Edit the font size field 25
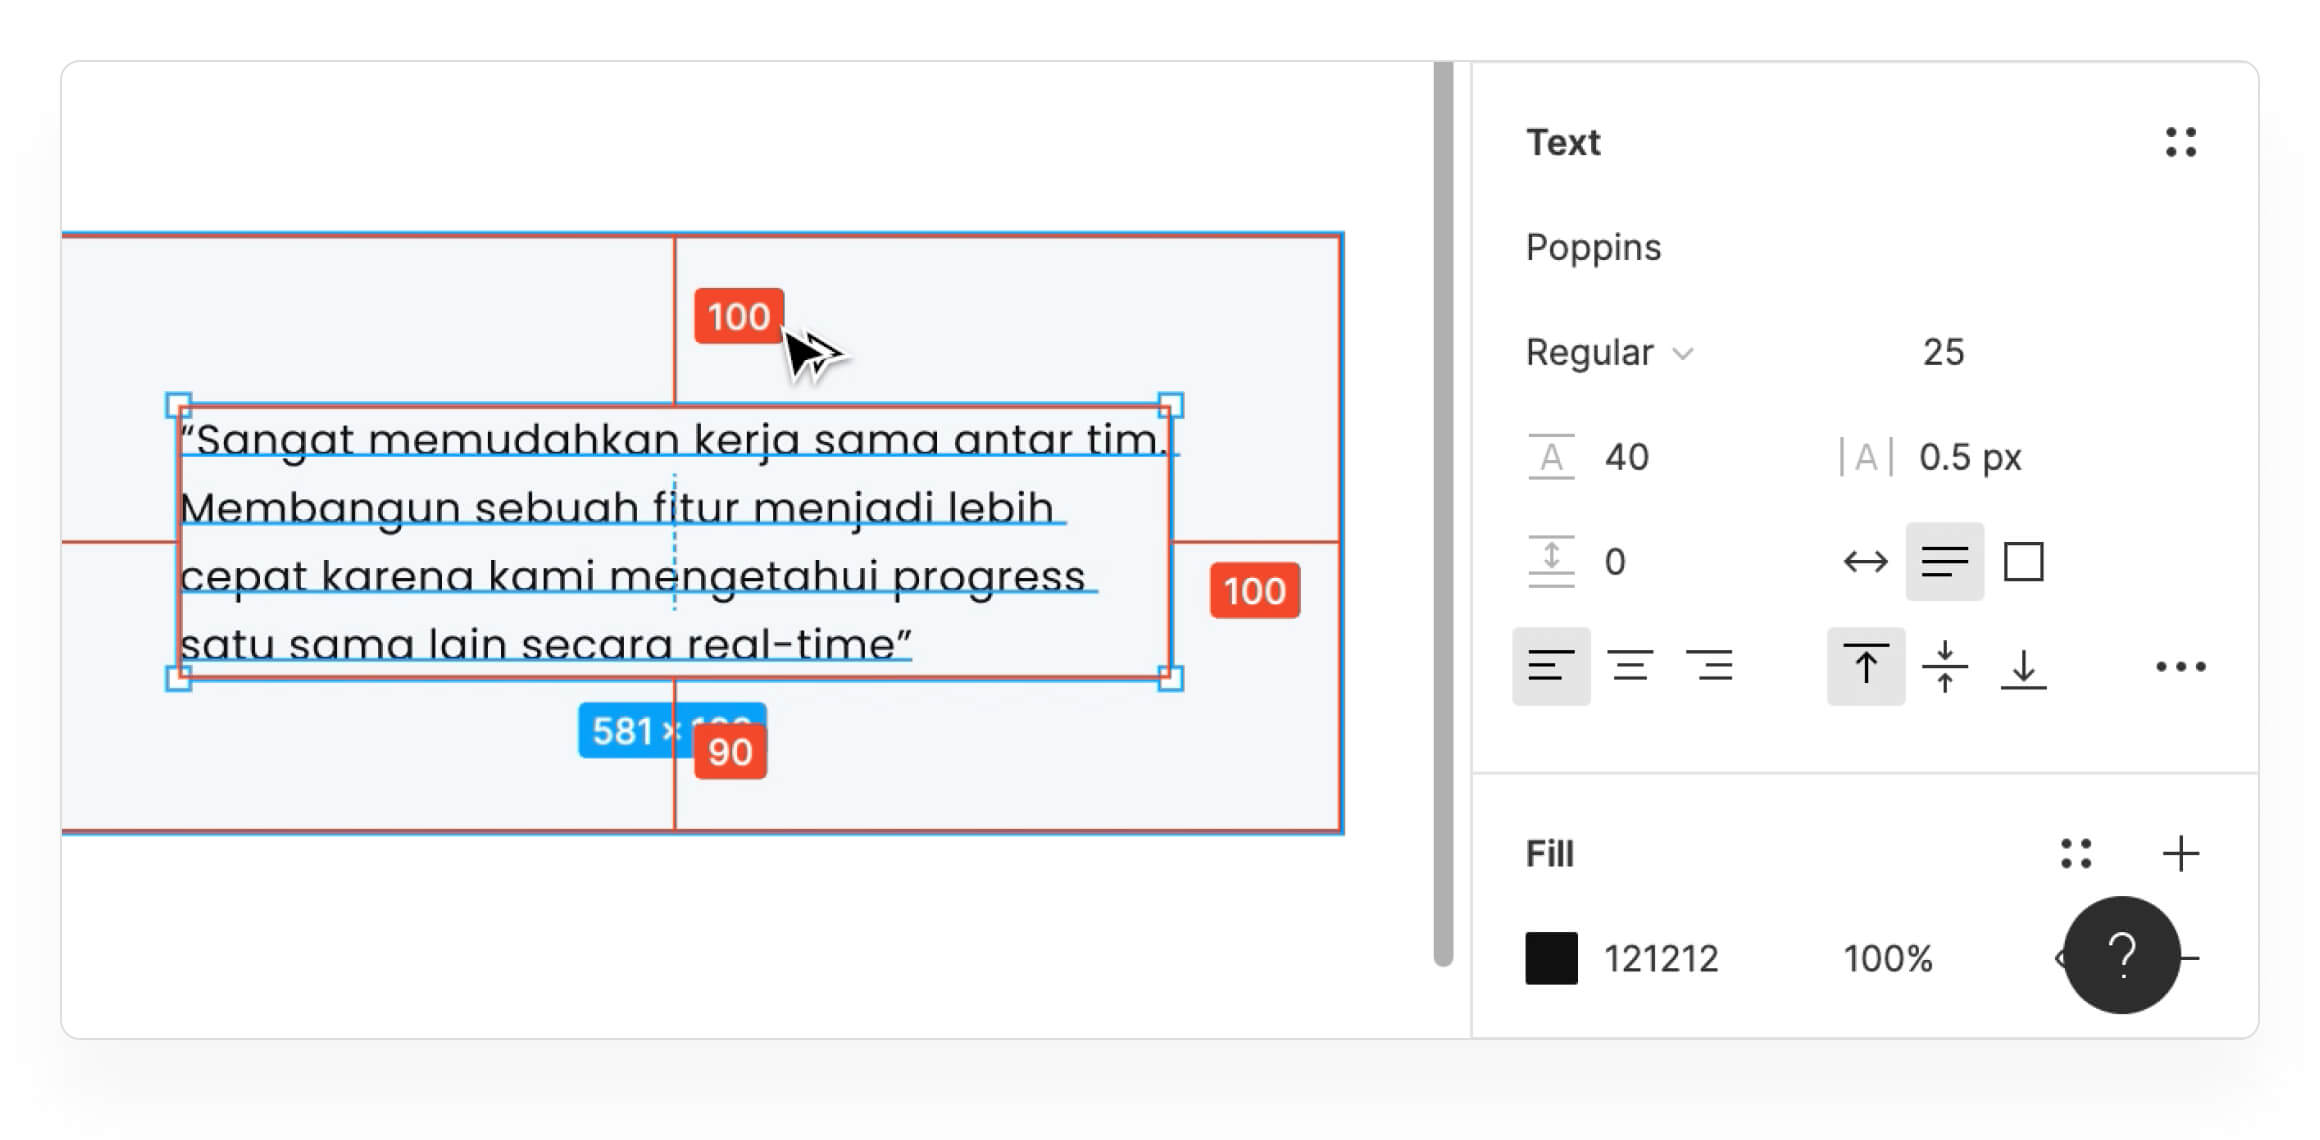The image size is (2320, 1140). click(1943, 352)
